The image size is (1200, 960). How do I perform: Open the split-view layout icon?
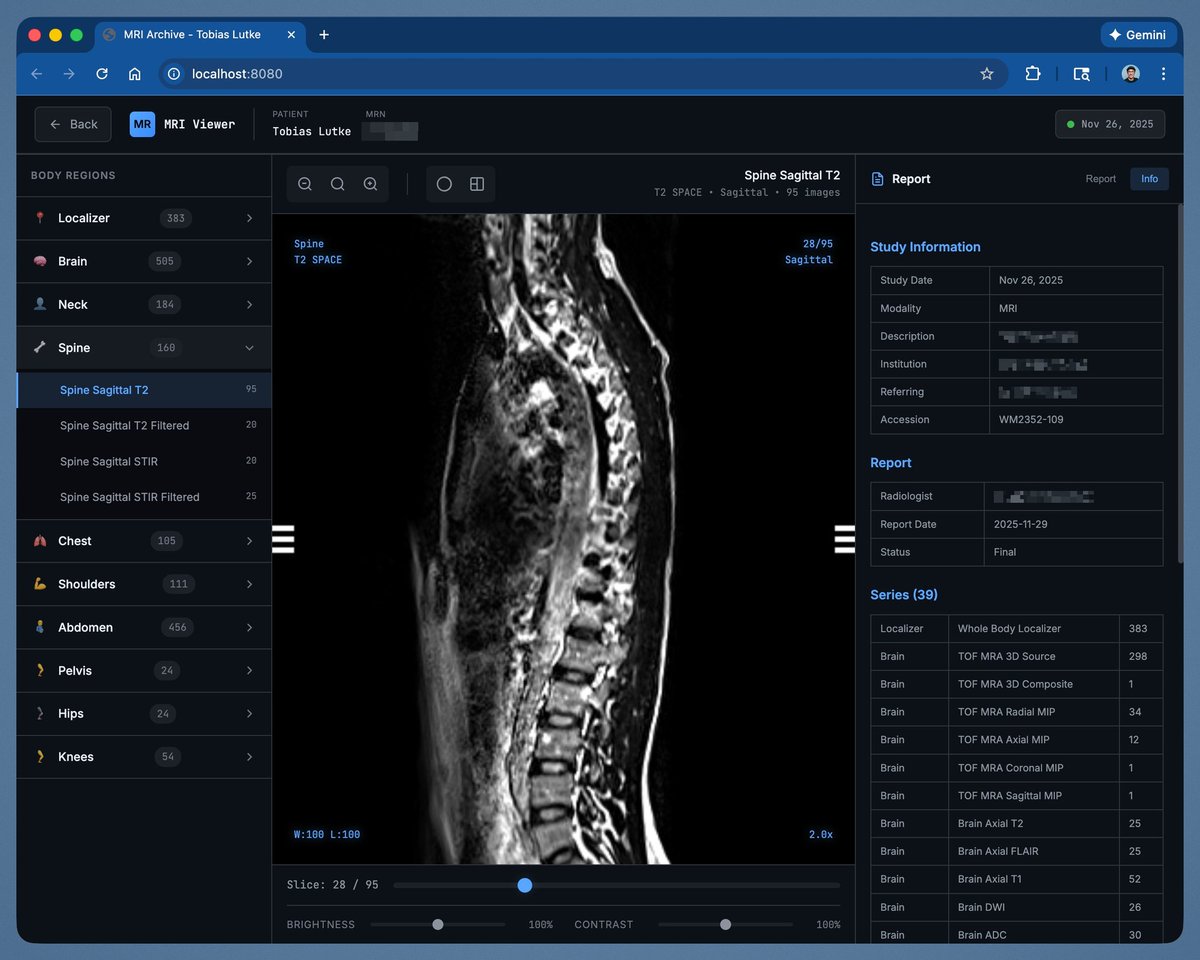(x=476, y=184)
